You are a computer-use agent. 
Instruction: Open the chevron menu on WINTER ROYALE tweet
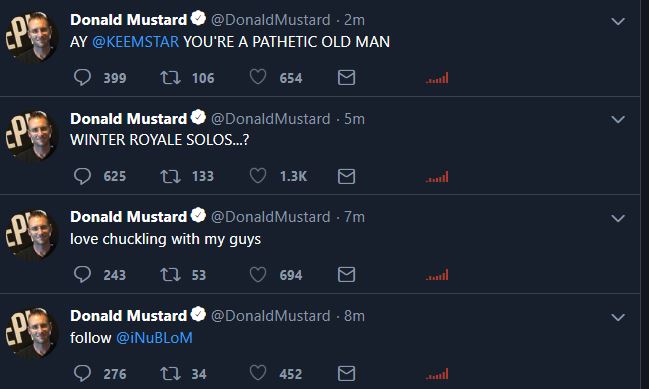(x=618, y=120)
